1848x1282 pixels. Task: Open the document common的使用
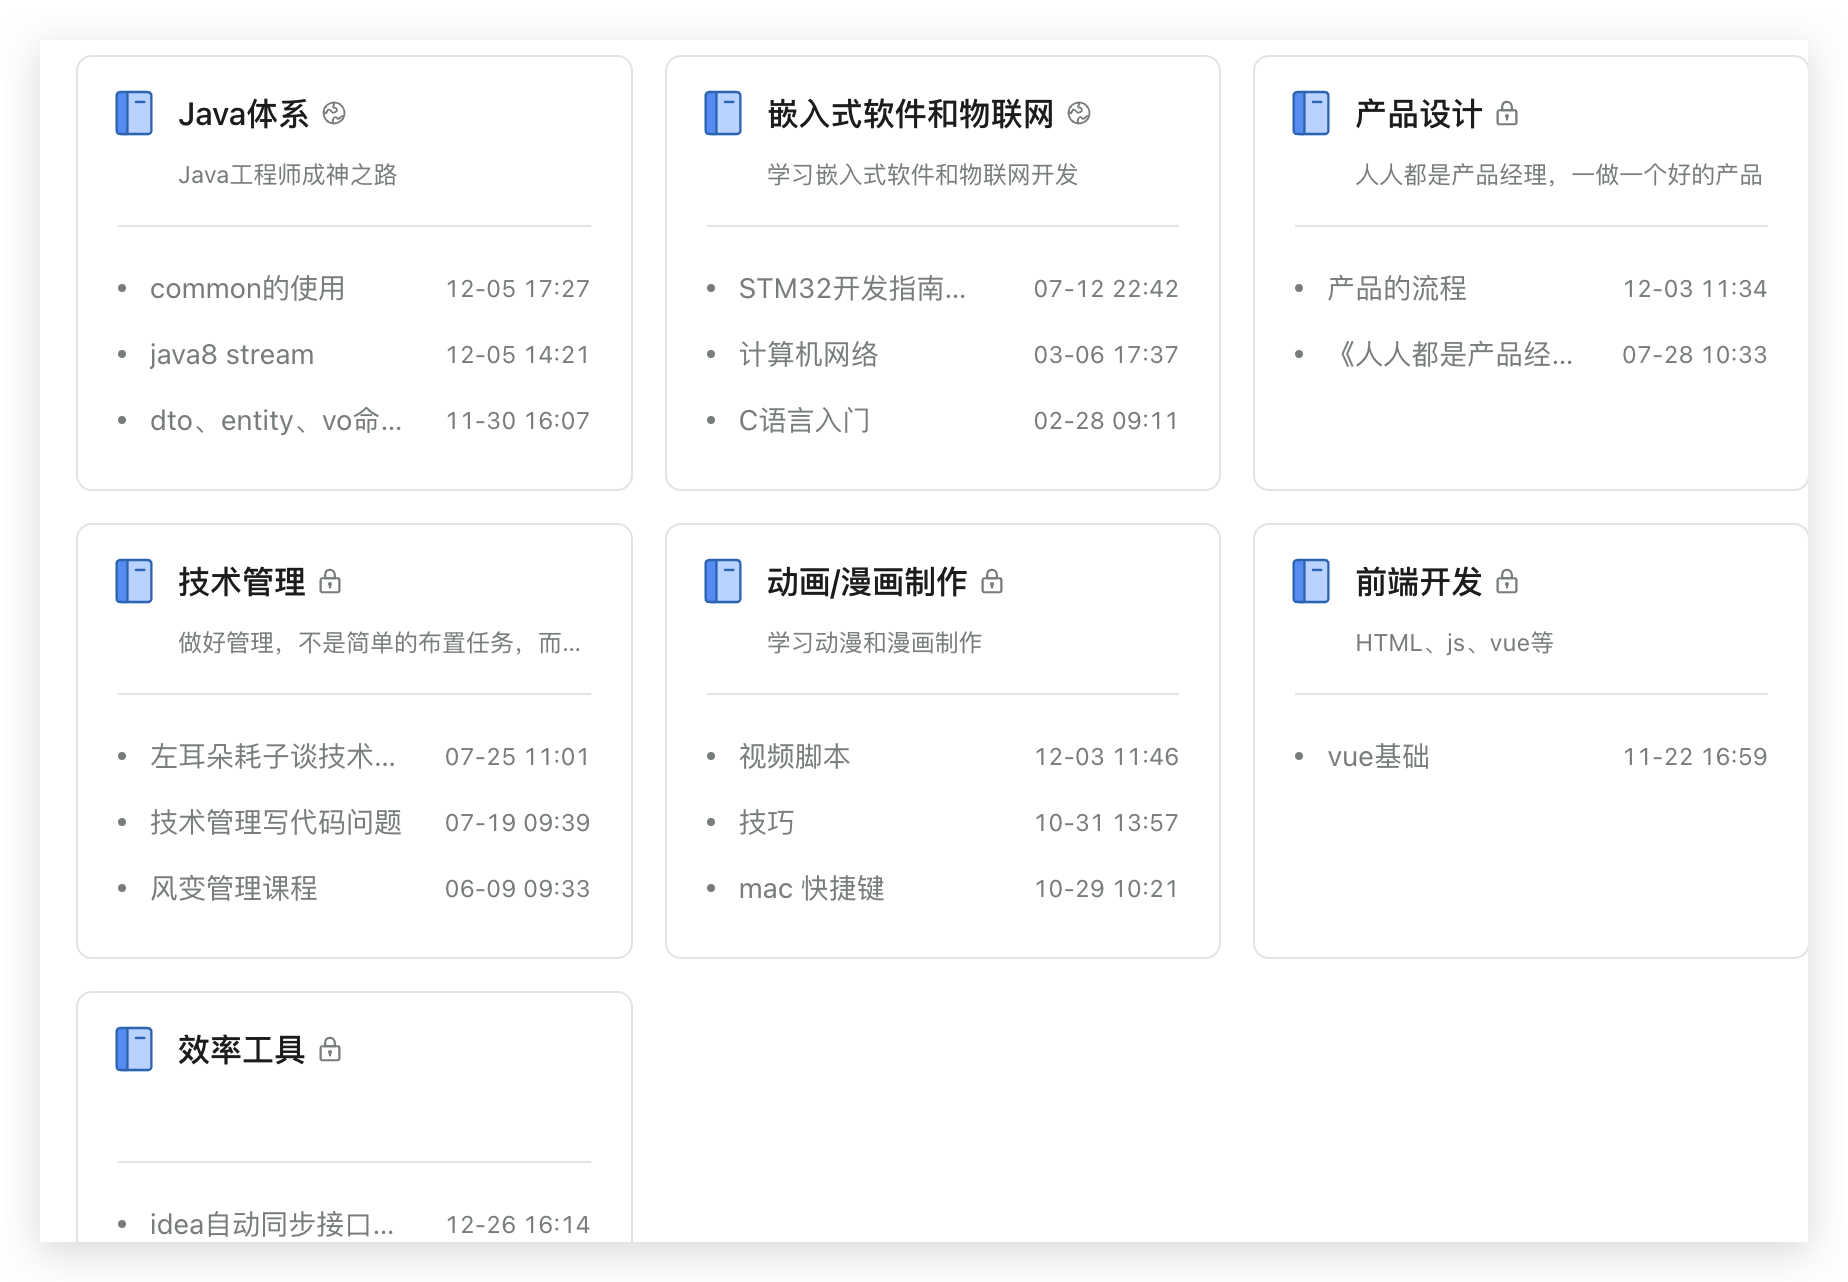pos(247,288)
